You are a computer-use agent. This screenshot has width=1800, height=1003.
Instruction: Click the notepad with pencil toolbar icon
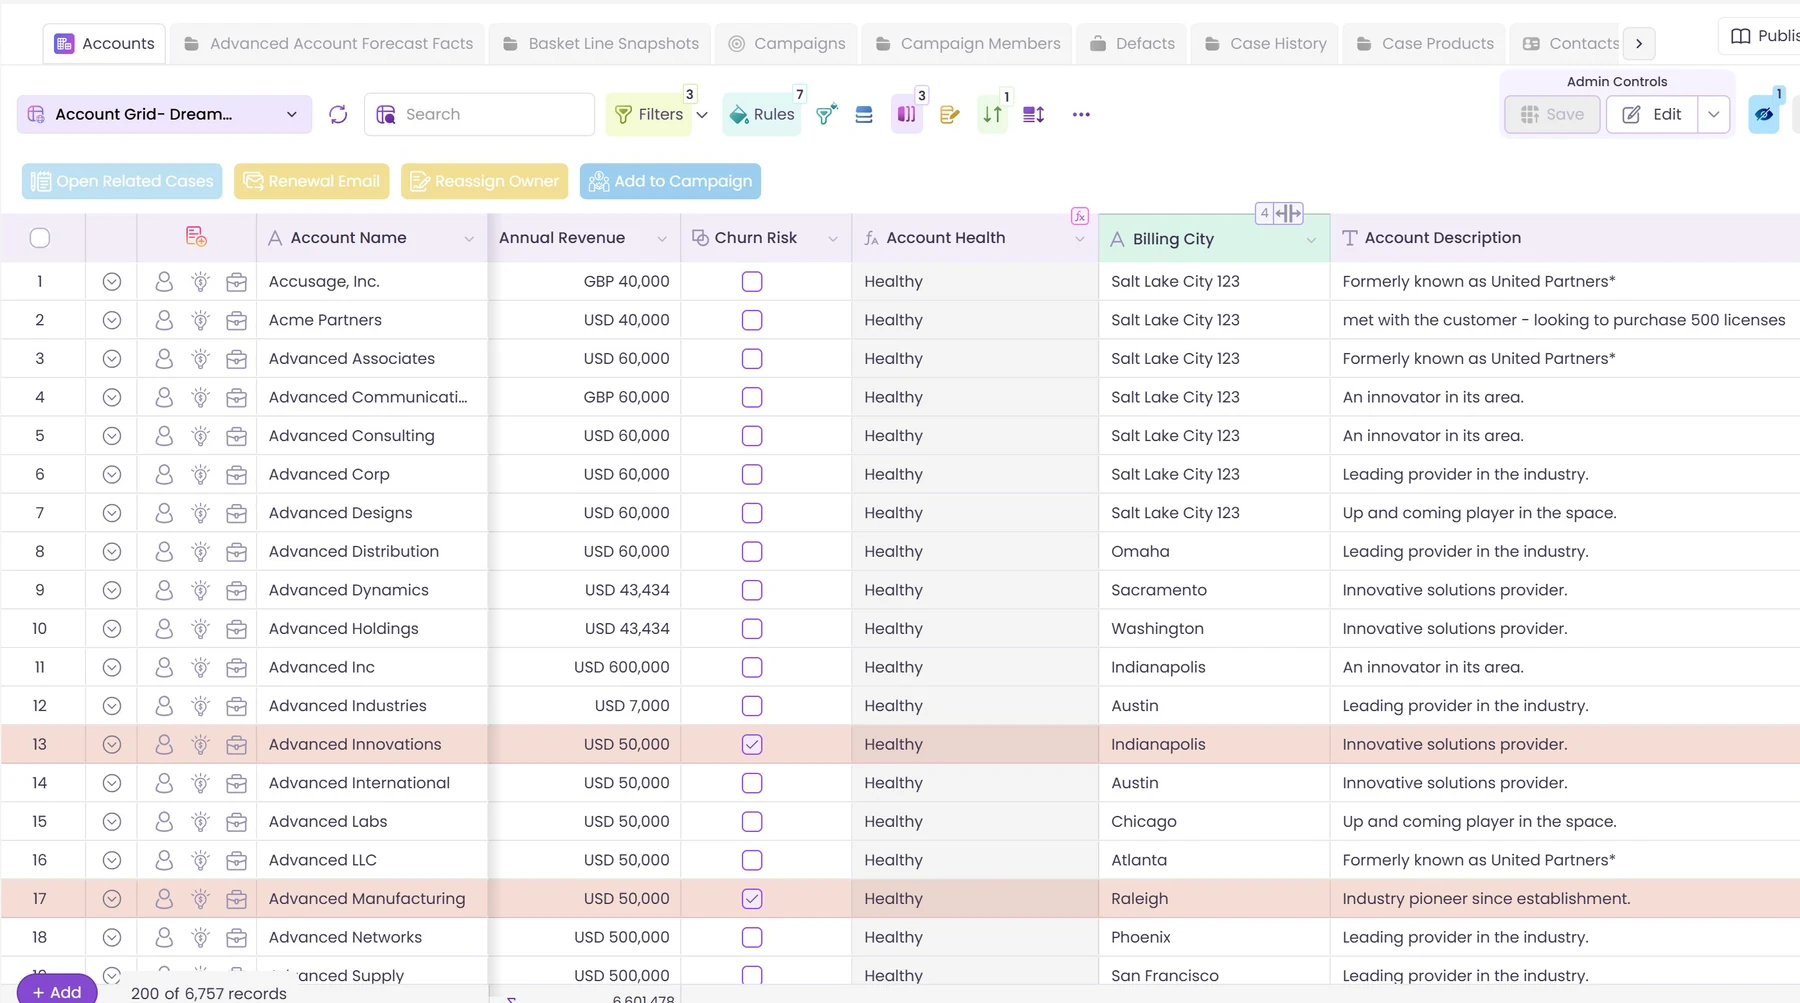[x=950, y=114]
